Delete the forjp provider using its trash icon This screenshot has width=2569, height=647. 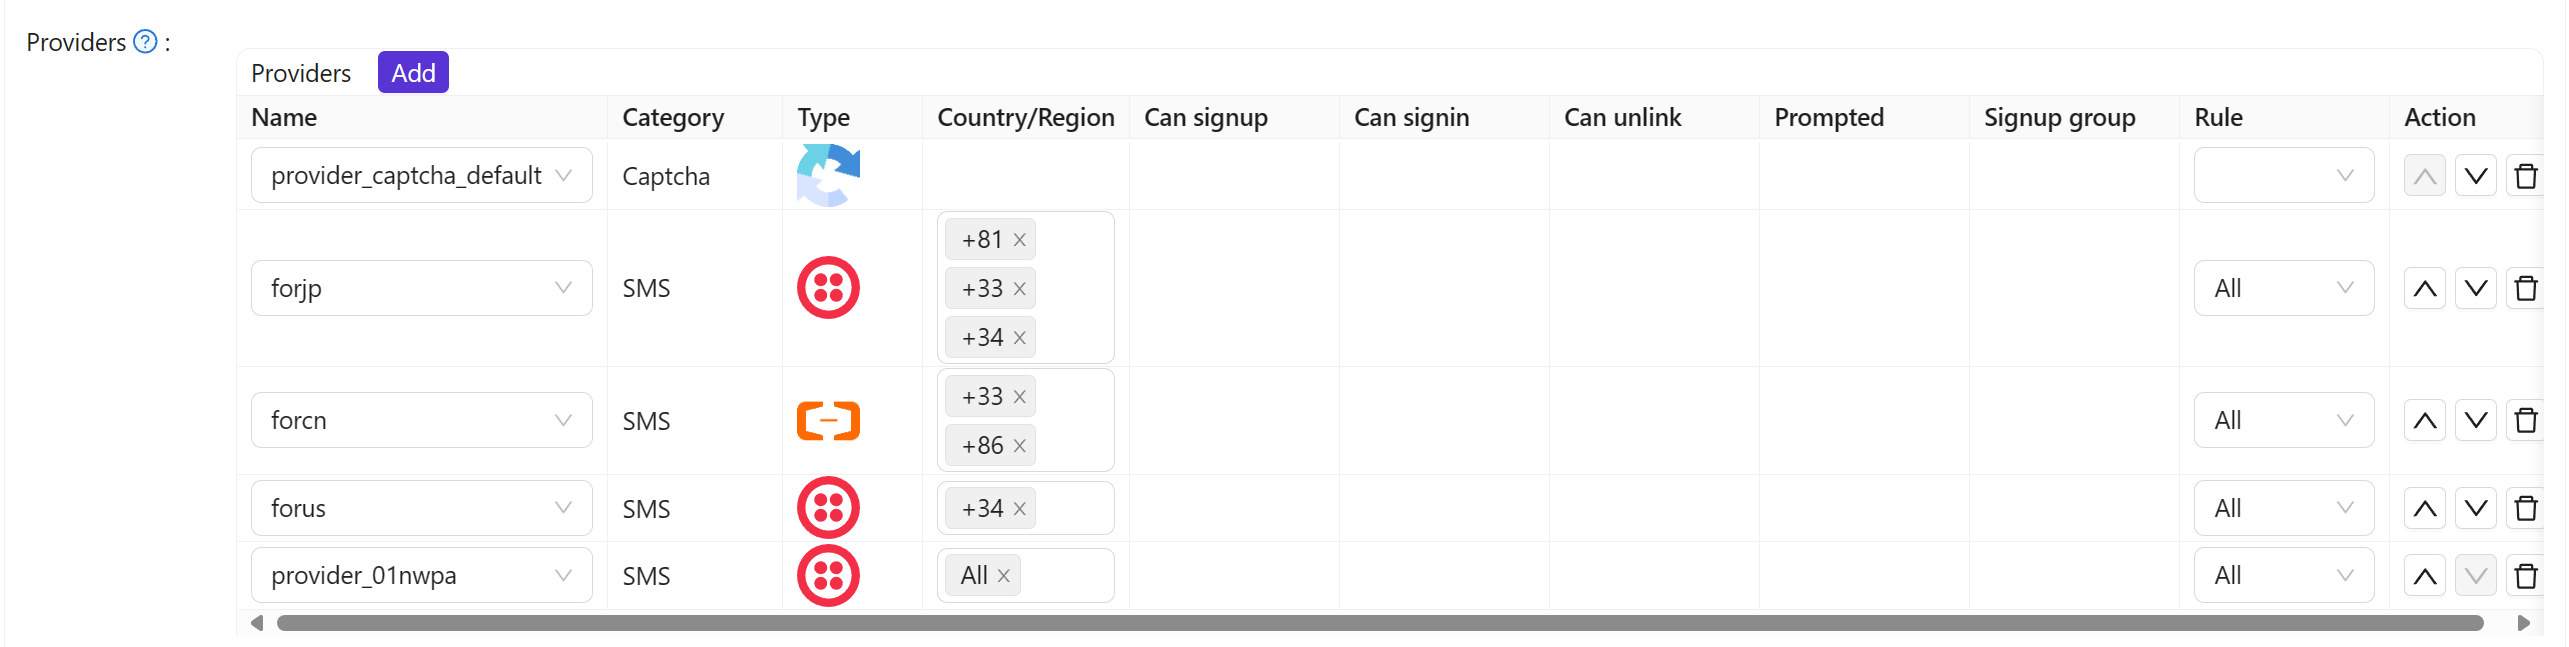pos(2527,287)
